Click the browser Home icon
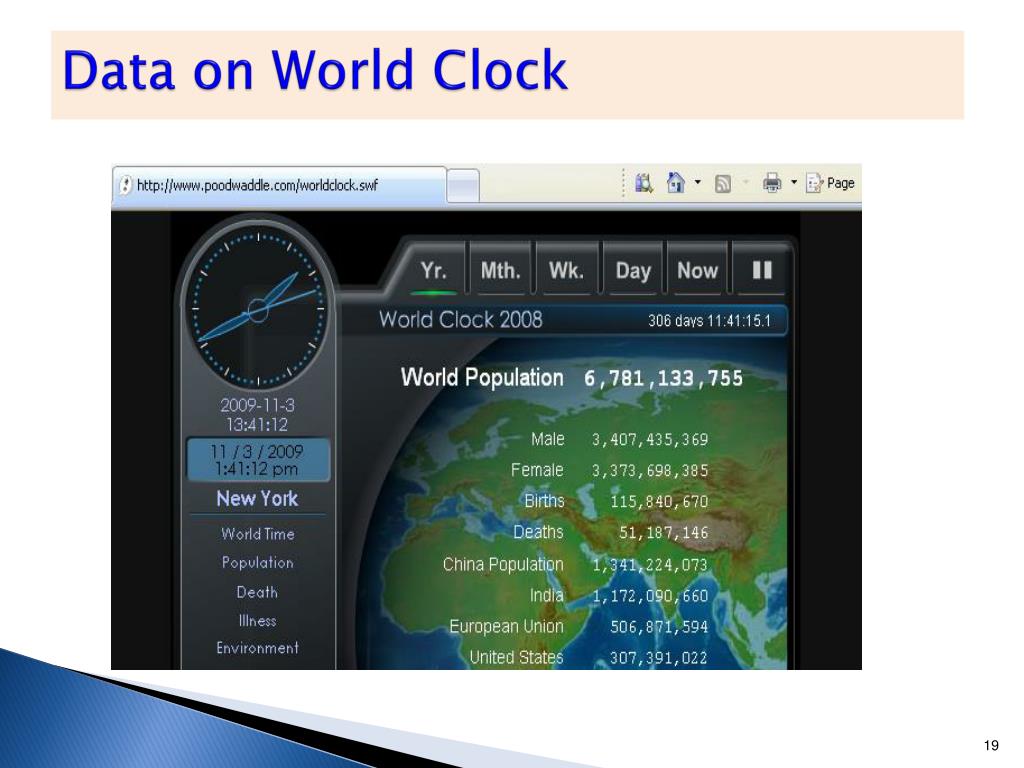This screenshot has height=768, width=1024. (x=675, y=182)
